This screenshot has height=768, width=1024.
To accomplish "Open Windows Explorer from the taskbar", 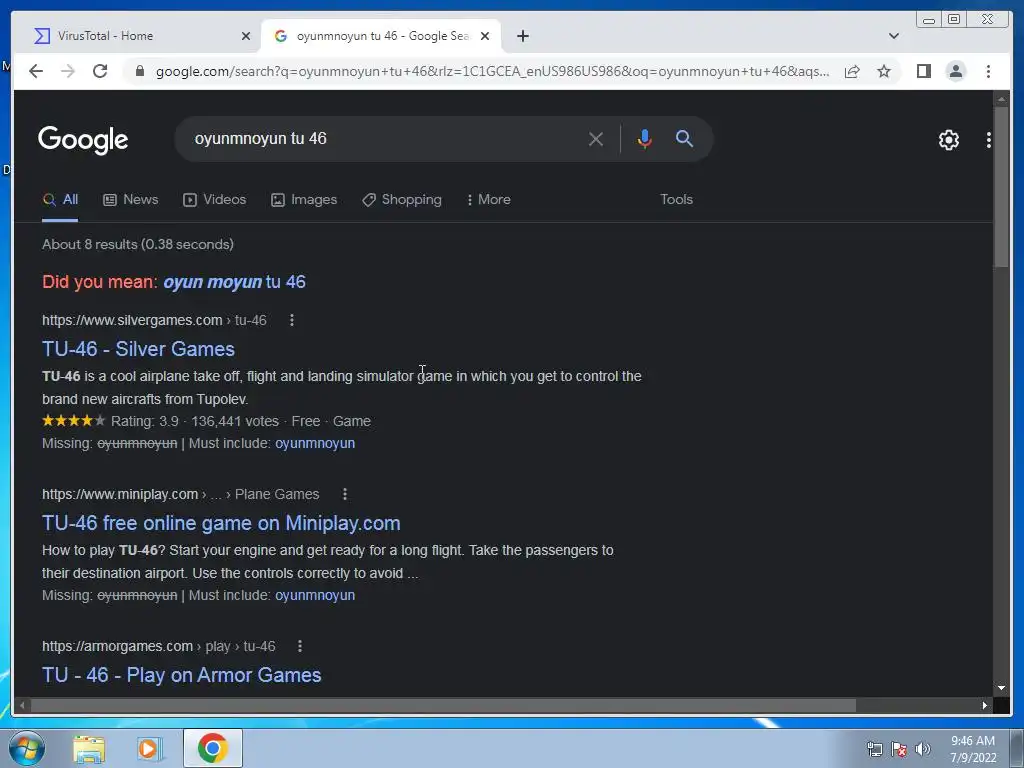I will (x=89, y=748).
